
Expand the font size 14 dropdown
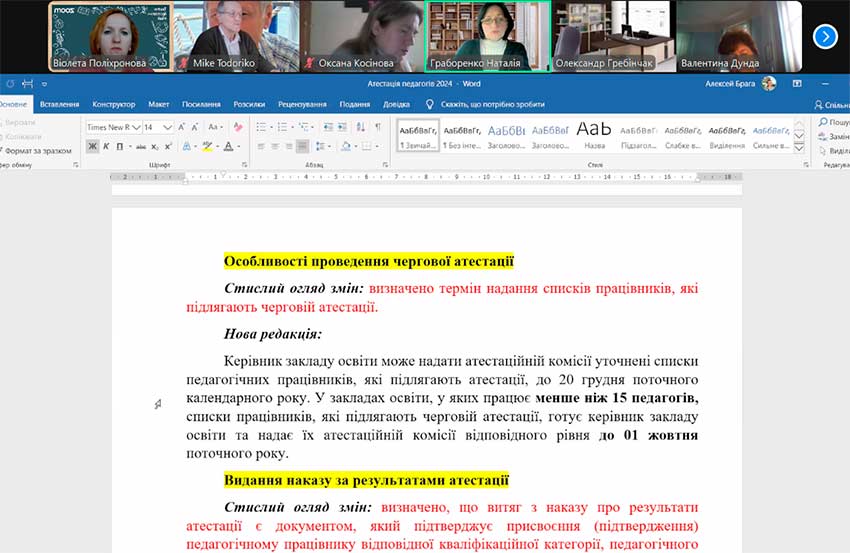(x=168, y=127)
